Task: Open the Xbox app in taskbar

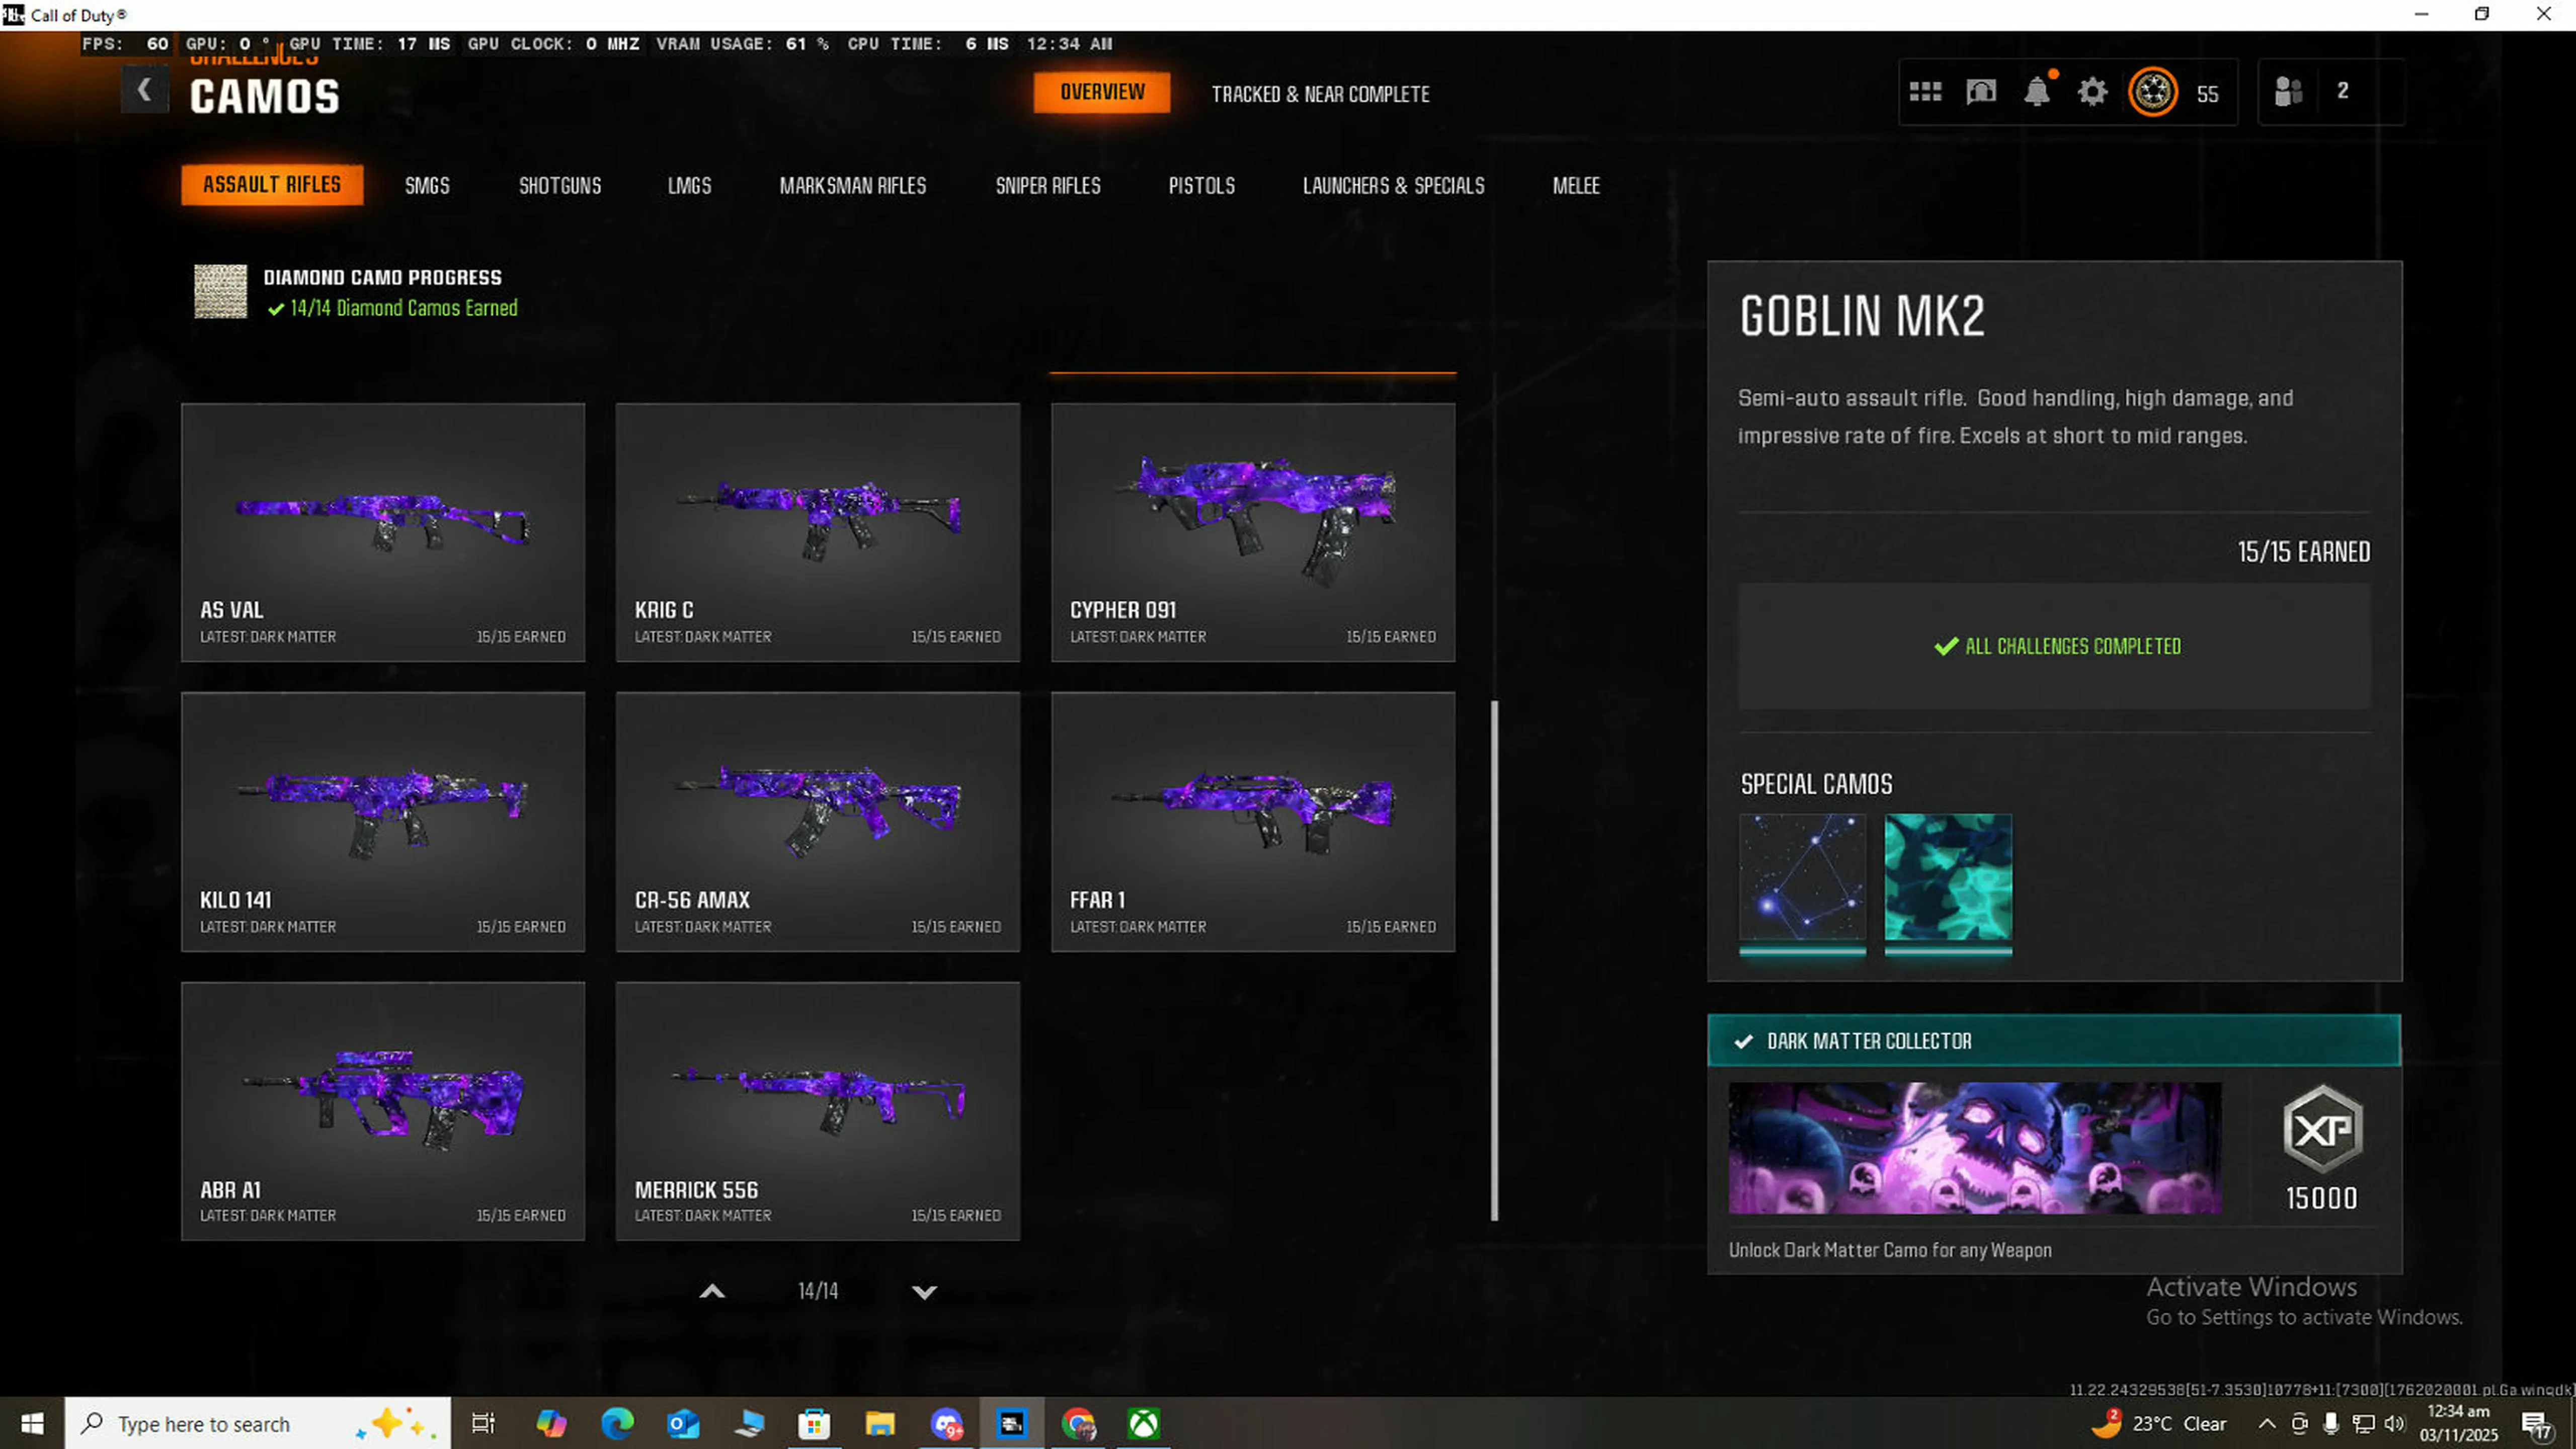Action: (1143, 1423)
